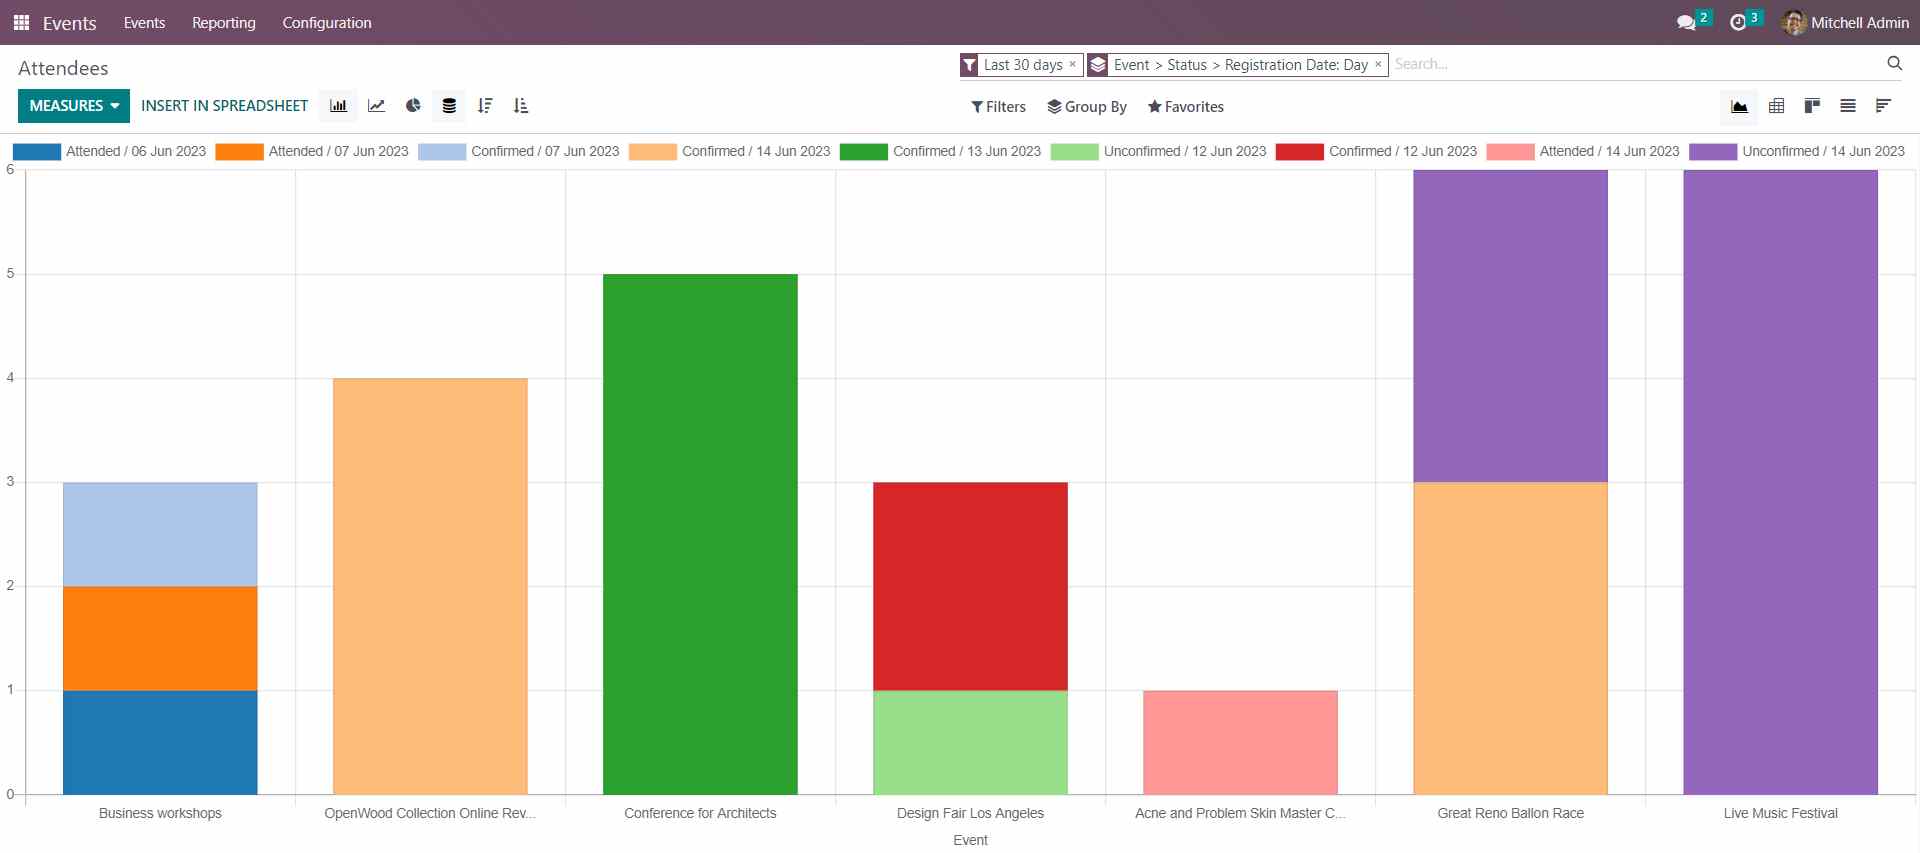Image resolution: width=1920 pixels, height=853 pixels.
Task: Switch to pie chart mode
Action: click(x=413, y=106)
